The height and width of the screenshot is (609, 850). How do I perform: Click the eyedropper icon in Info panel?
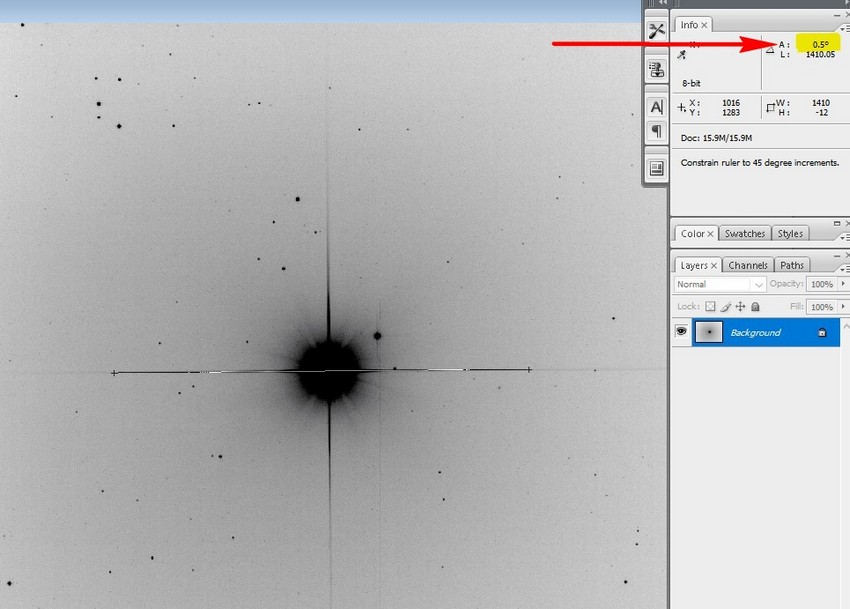click(x=682, y=55)
